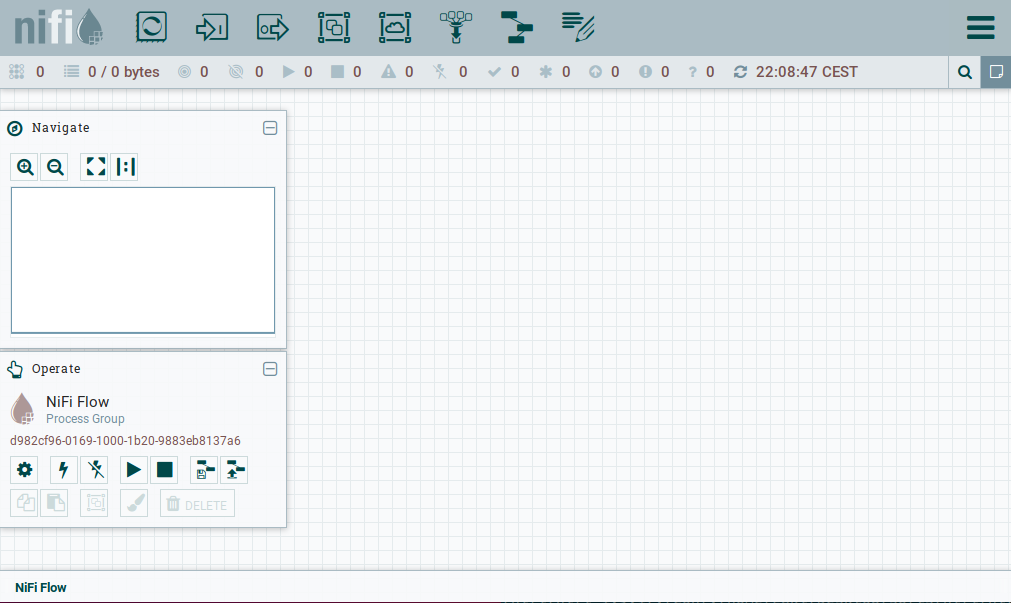This screenshot has width=1011, height=603.
Task: Fit the flow to screen
Action: pos(95,167)
